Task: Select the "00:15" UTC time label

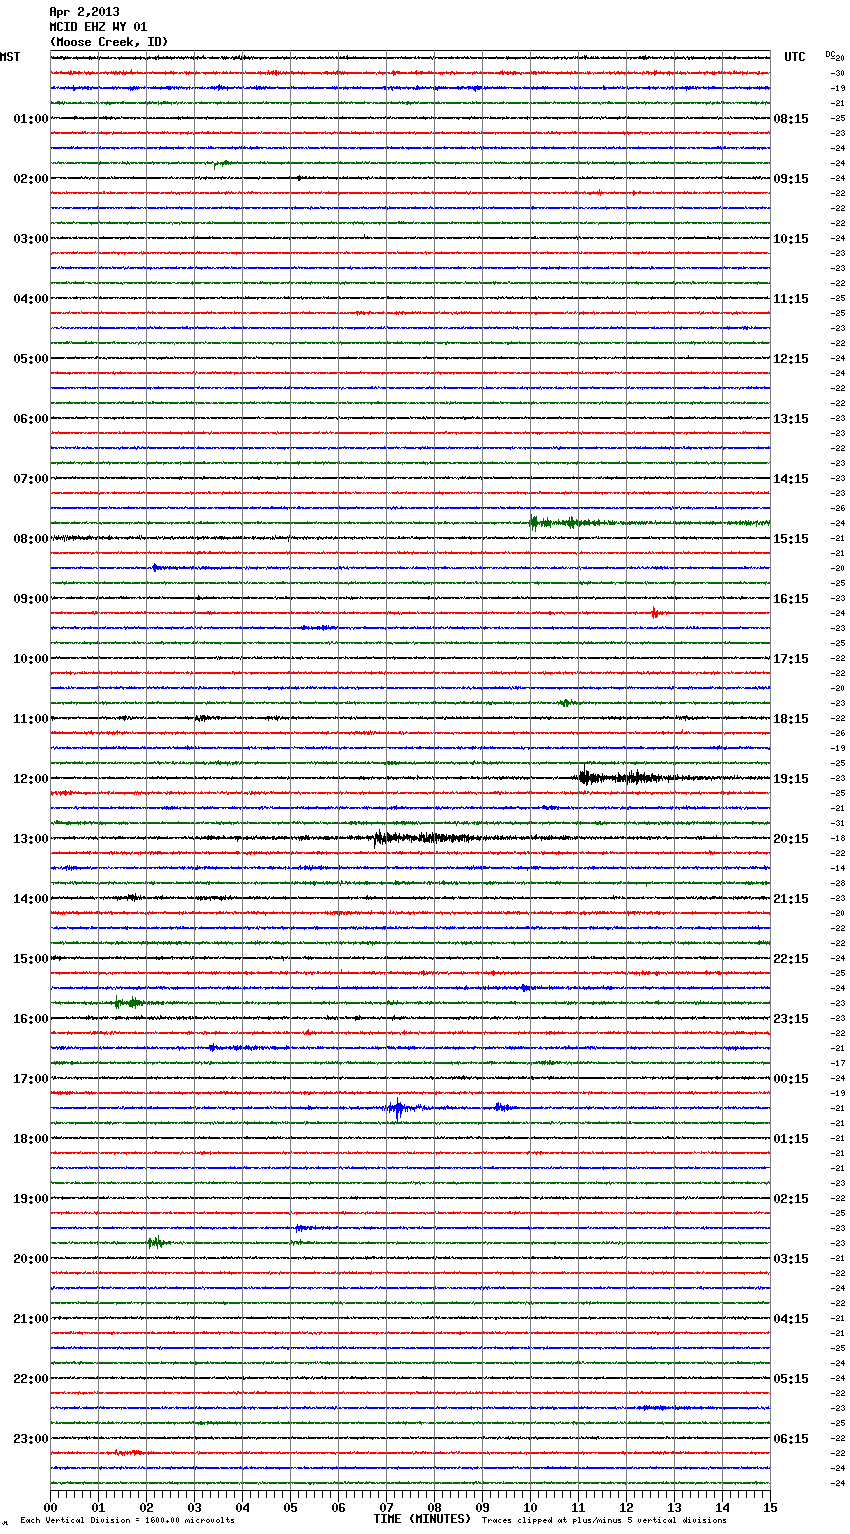Action: pos(791,1079)
